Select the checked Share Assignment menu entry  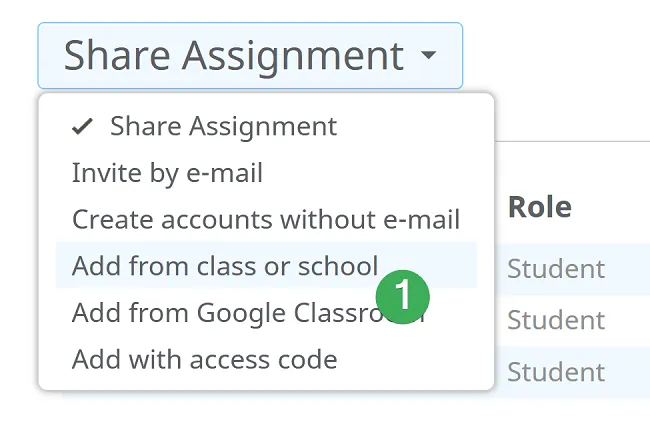(x=223, y=127)
